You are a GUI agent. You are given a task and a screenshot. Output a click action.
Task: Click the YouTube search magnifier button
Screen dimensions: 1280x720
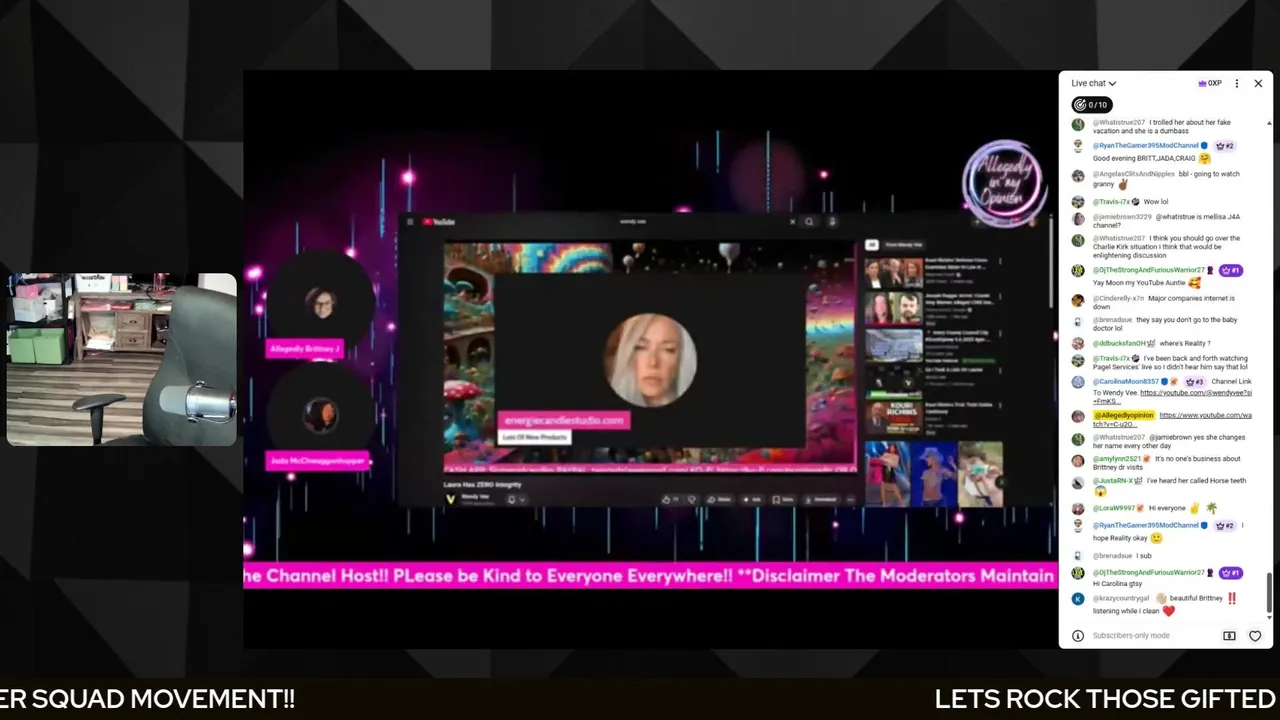point(809,221)
